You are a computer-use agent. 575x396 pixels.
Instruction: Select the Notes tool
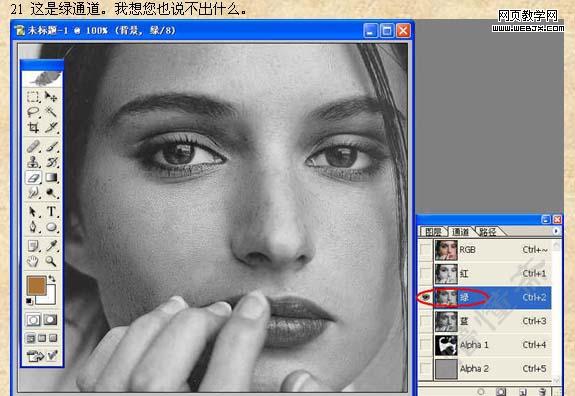(x=33, y=246)
